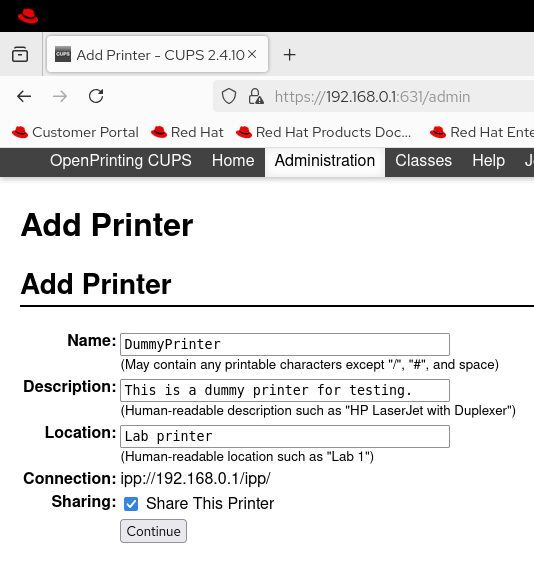Screen dimensions: 534x564
Task: Open the tracking protection shield icon
Action: 229,96
